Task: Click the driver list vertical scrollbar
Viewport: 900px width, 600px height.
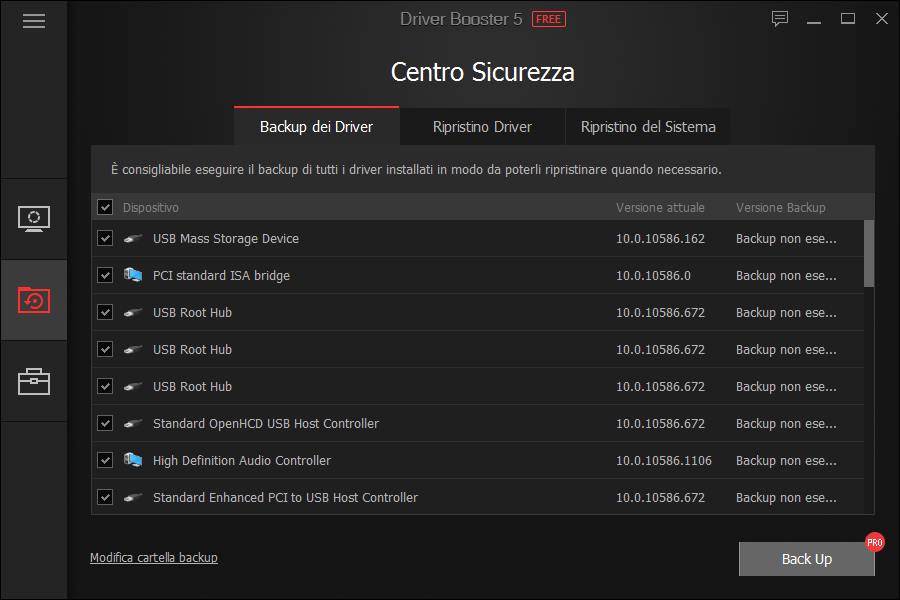Action: 868,253
